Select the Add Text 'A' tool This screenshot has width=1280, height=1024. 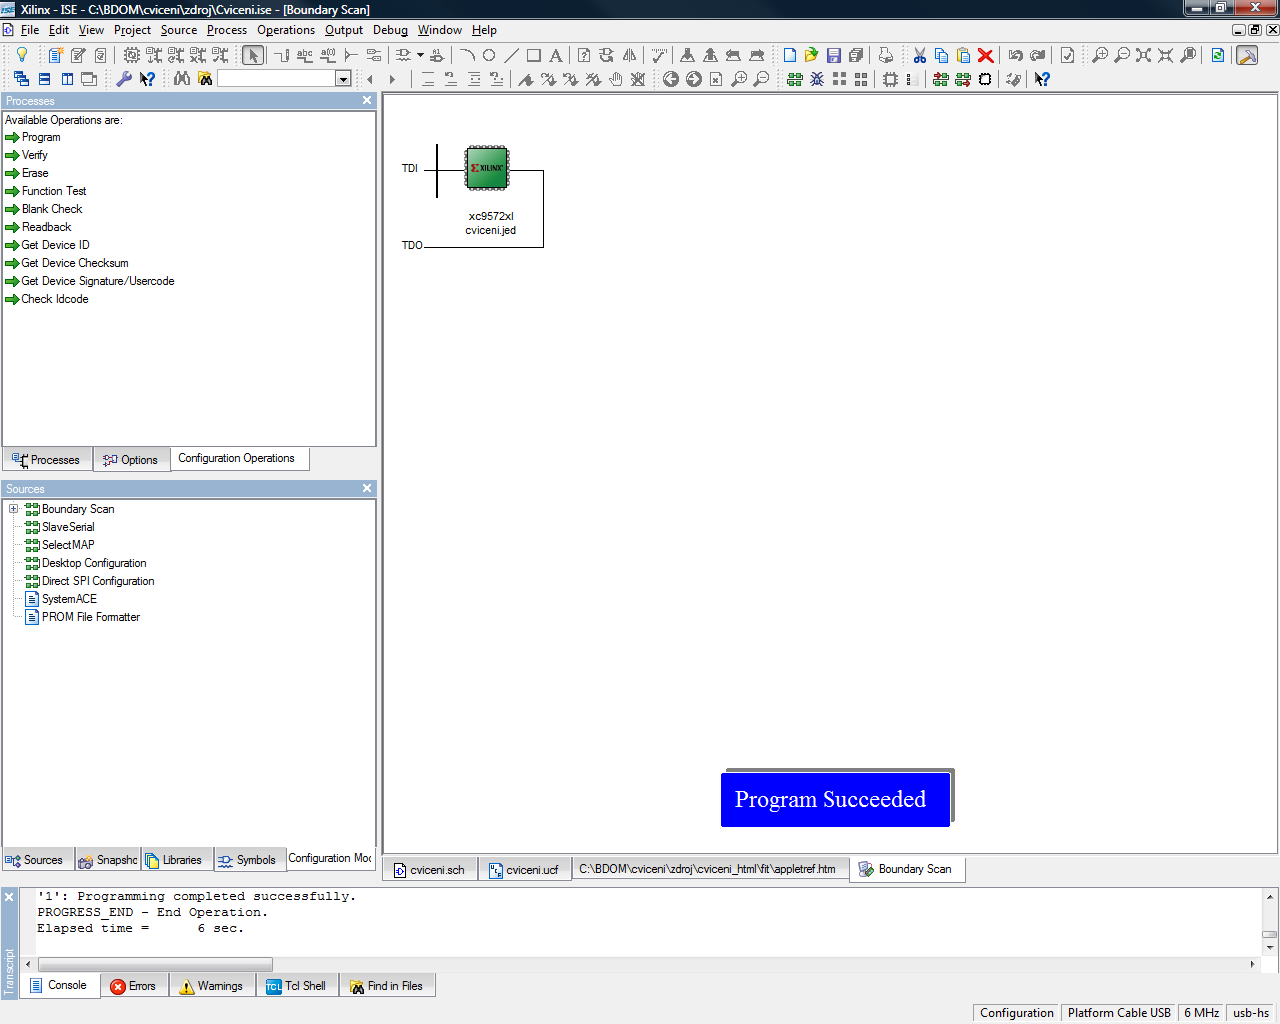(555, 55)
